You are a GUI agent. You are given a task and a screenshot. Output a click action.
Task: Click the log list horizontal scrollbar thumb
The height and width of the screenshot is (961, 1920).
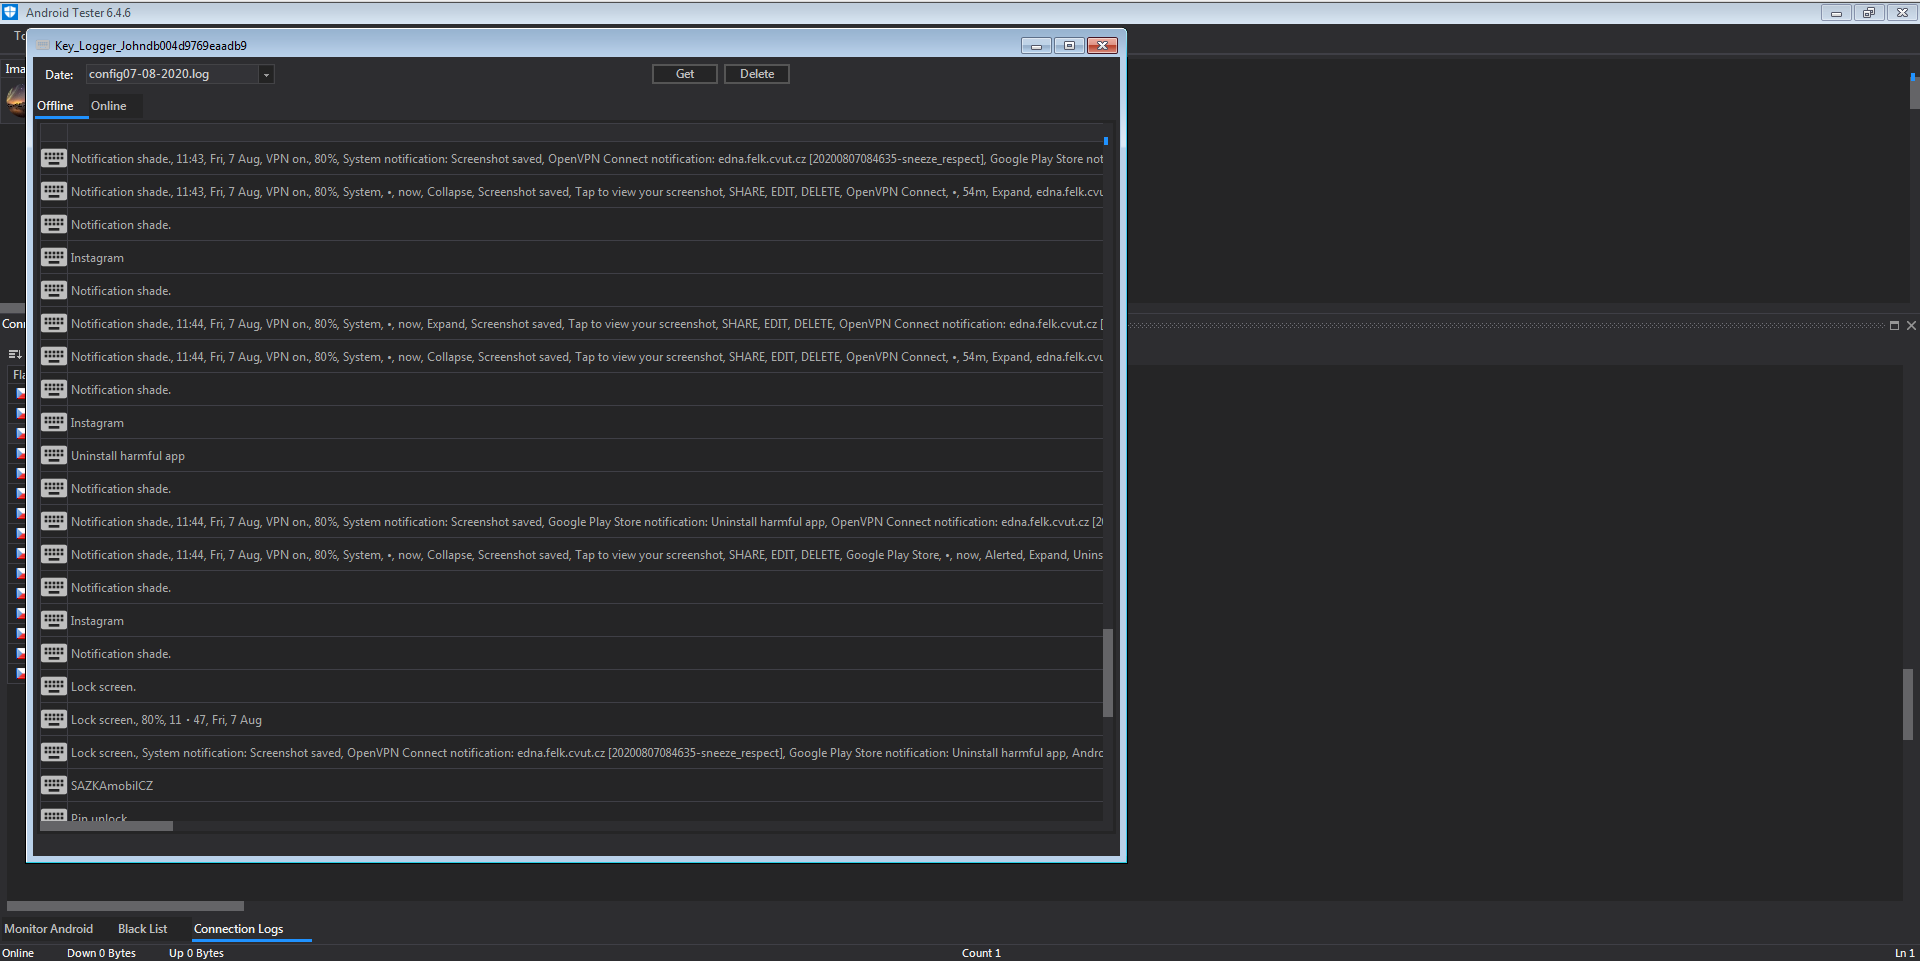106,826
